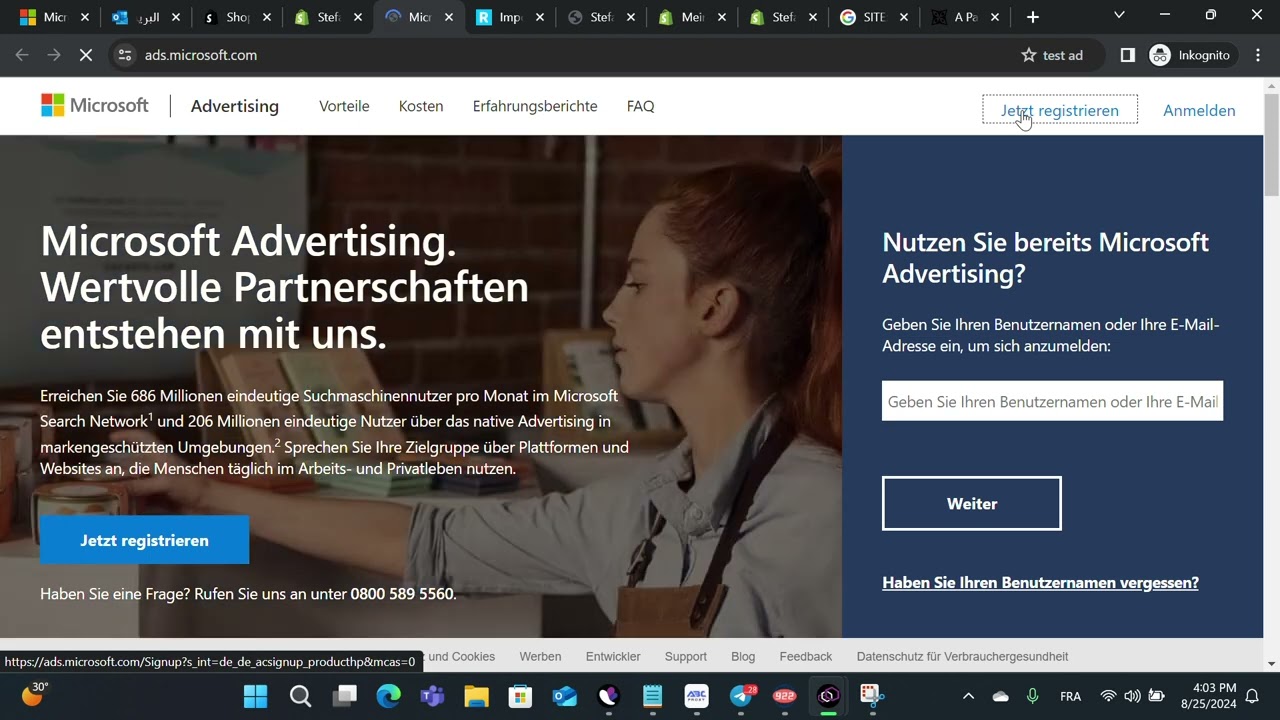Open the Windows Start menu
This screenshot has width=1280, height=720.
coord(256,696)
